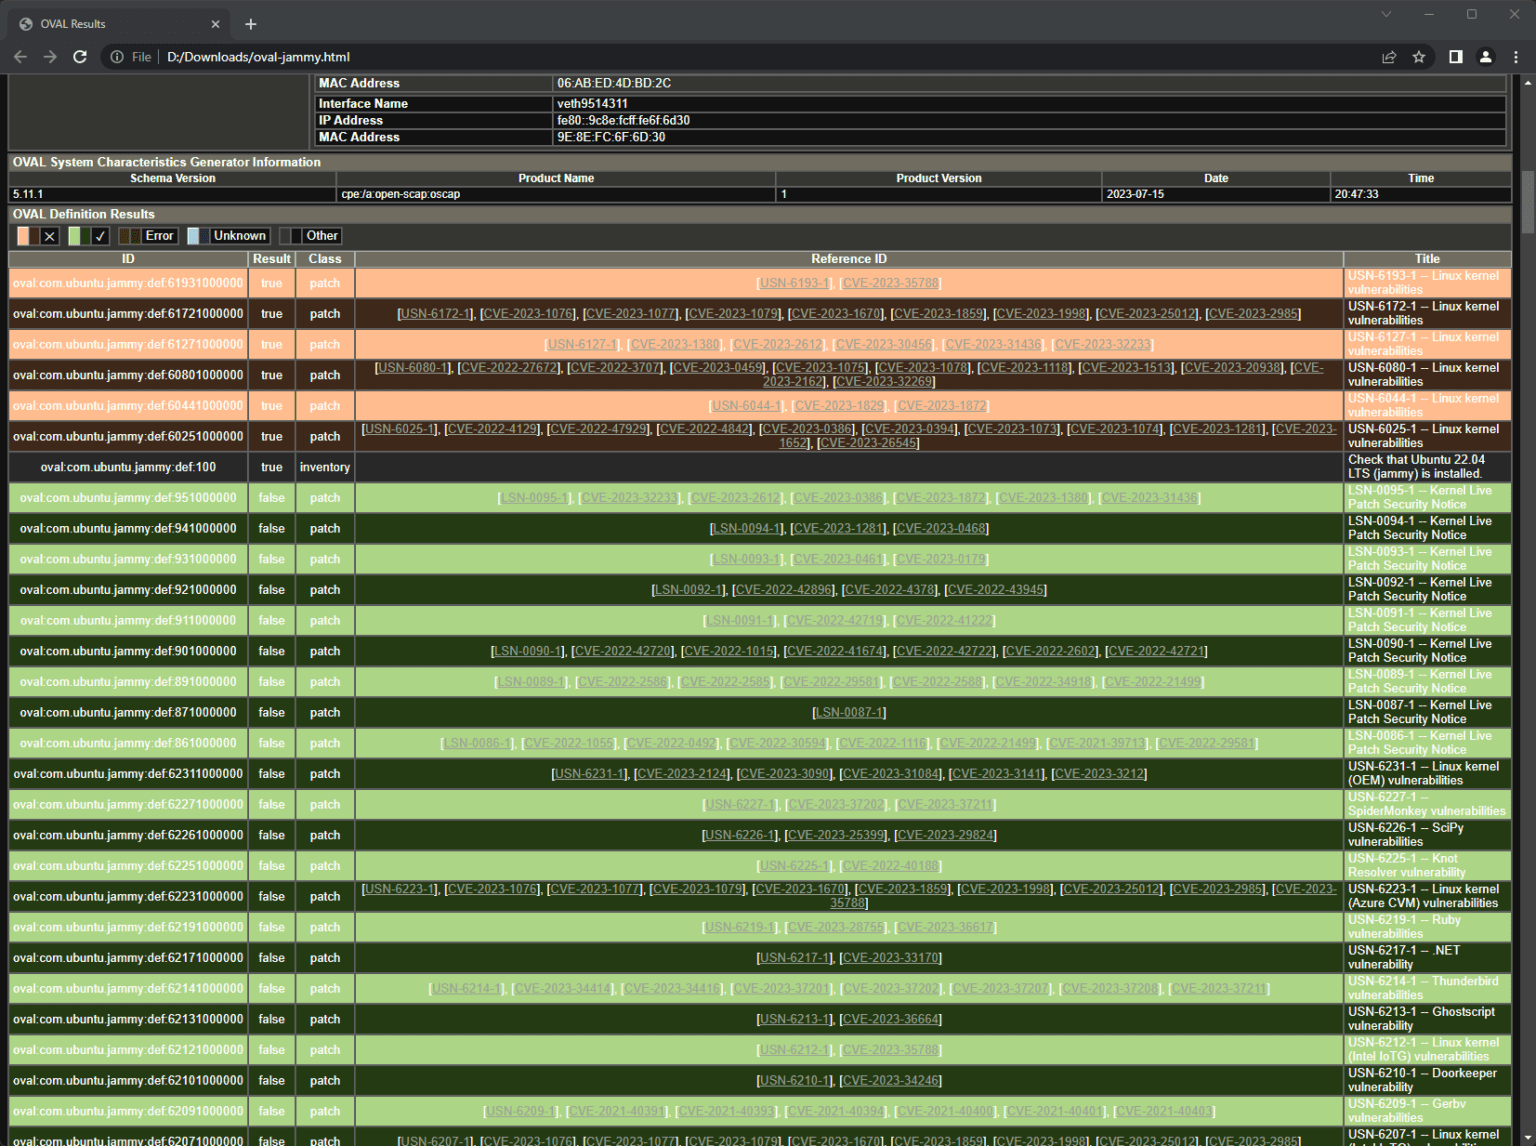Viewport: 1536px width, 1146px height.
Task: Click the File info icon in the address bar
Action: (116, 57)
